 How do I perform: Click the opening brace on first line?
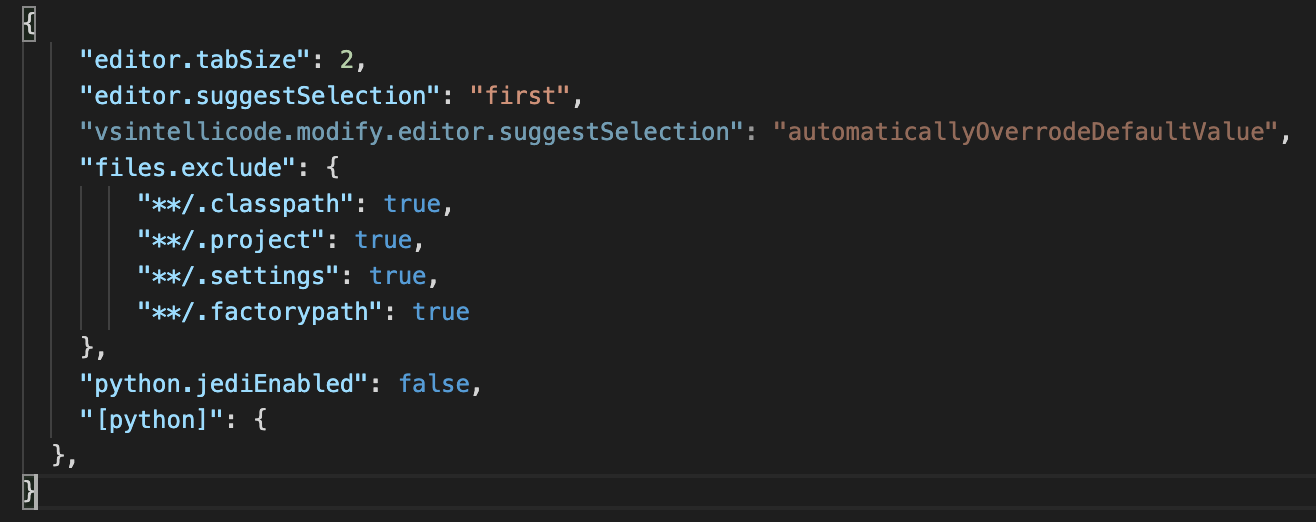(30, 24)
